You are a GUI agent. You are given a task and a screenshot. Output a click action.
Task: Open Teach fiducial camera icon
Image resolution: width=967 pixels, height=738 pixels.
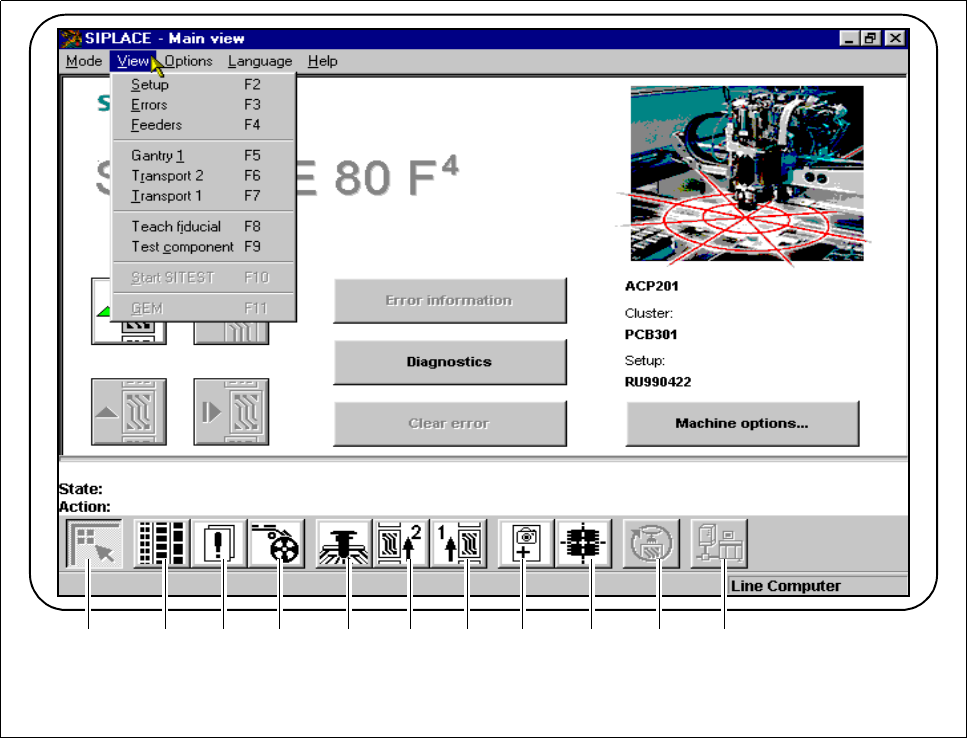[x=526, y=545]
